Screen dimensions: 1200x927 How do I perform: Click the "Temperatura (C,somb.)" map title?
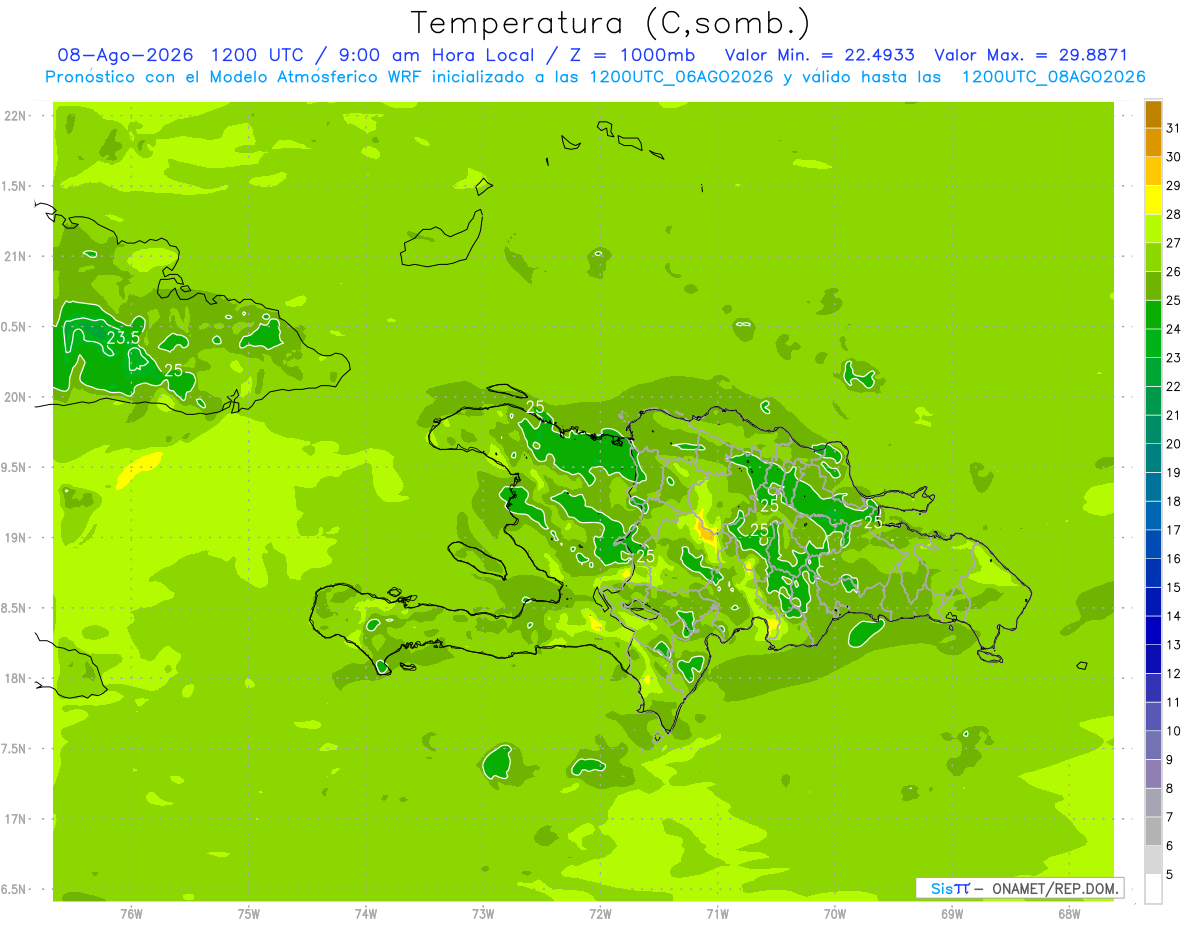(x=610, y=23)
